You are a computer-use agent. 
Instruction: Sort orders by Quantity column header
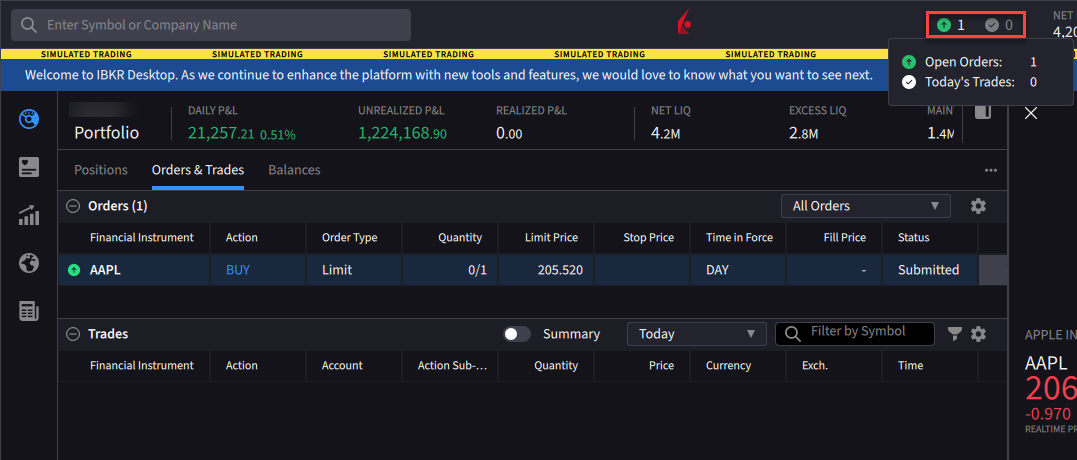(460, 238)
